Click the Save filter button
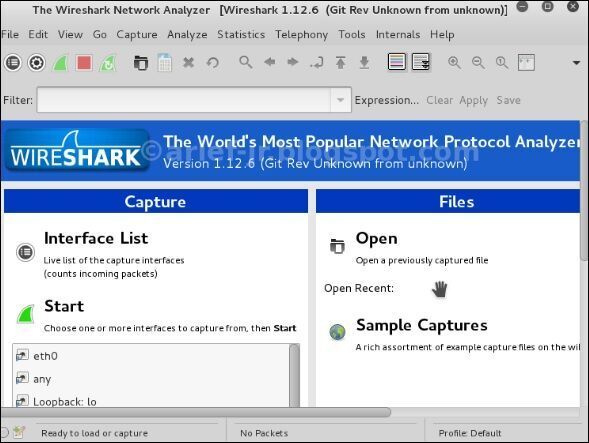 pyautogui.click(x=509, y=100)
